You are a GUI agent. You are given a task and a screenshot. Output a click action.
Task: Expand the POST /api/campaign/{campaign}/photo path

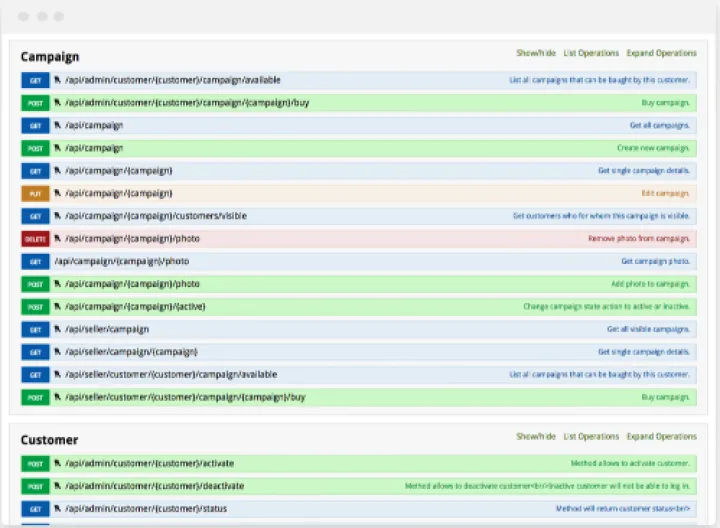(x=132, y=284)
